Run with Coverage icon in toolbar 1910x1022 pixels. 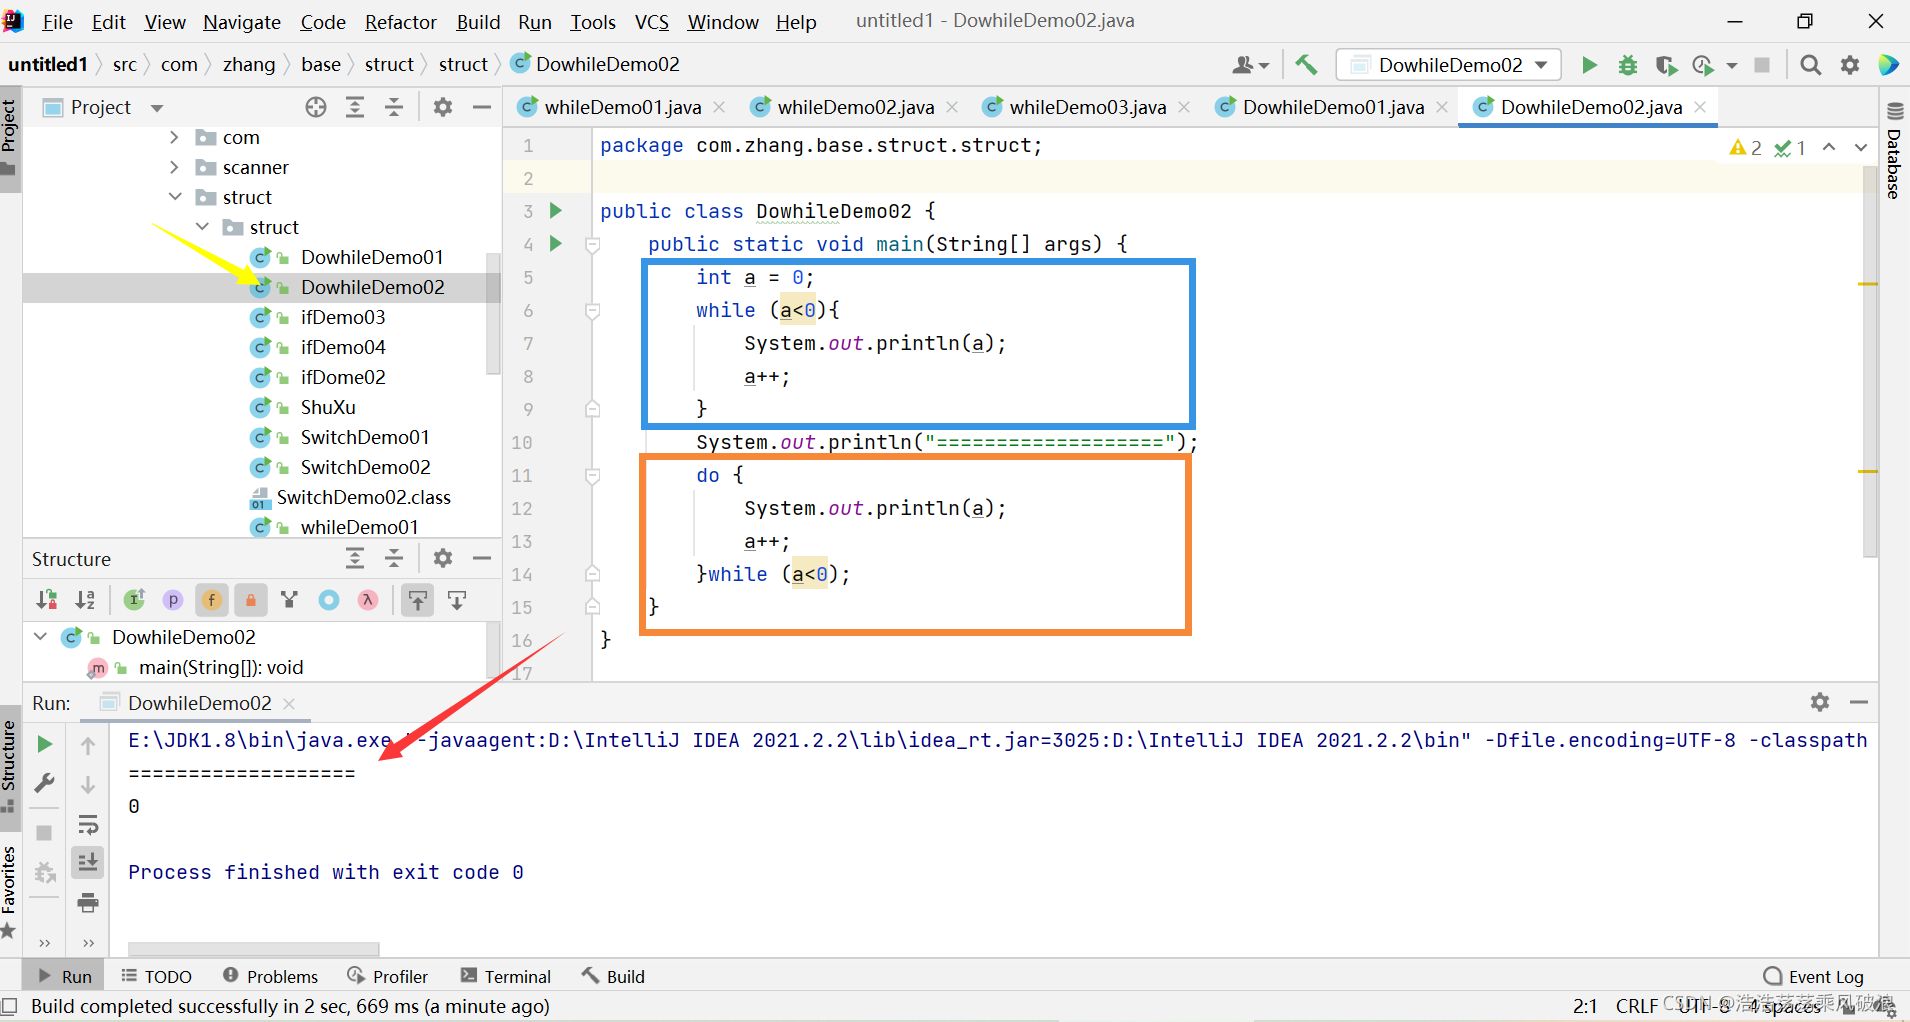click(1665, 65)
